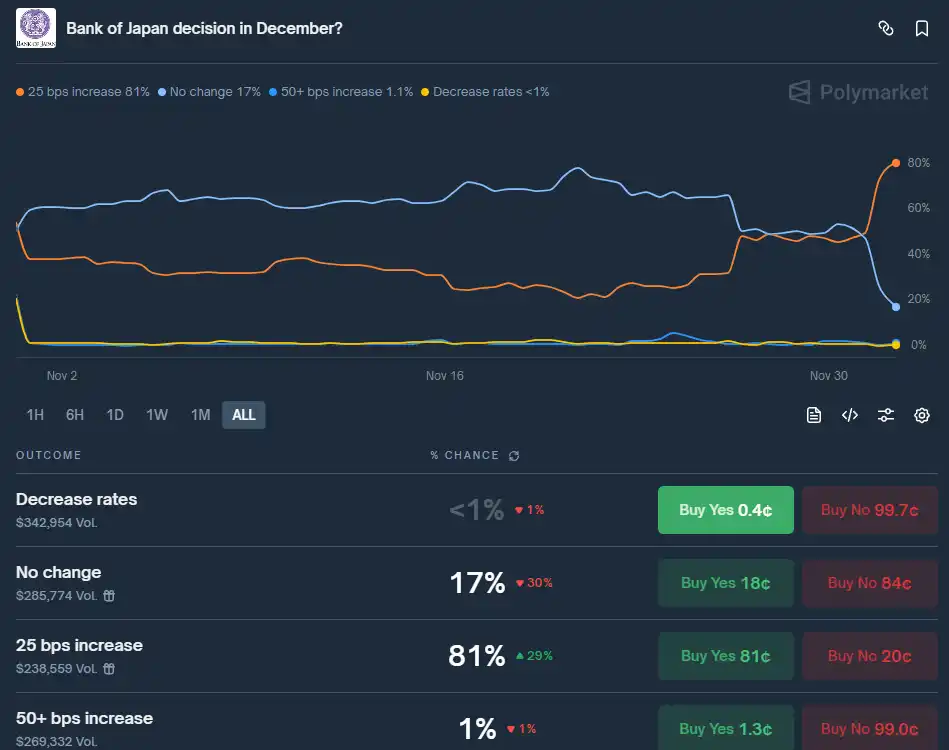Image resolution: width=949 pixels, height=750 pixels.
Task: Click the orange endpoint marker near 80%
Action: [896, 163]
